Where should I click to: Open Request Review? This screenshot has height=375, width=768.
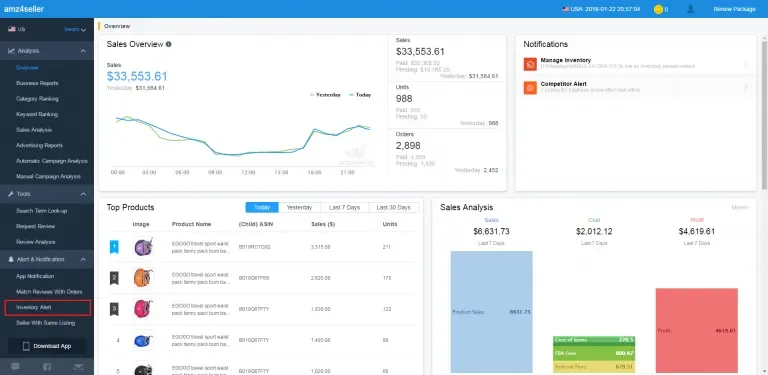click(35, 226)
